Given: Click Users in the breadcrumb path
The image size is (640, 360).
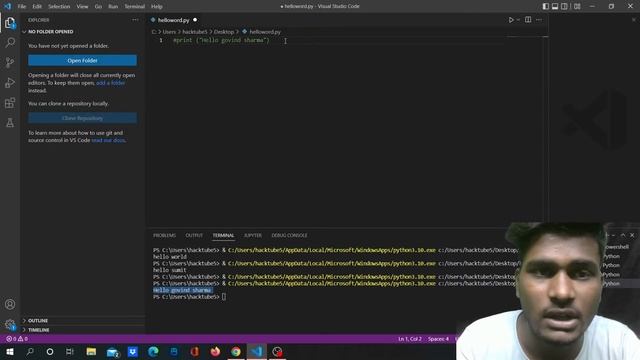Looking at the screenshot, I should (169, 31).
